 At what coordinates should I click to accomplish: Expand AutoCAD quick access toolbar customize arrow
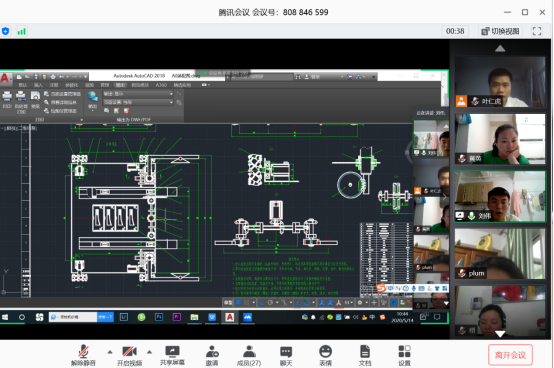(85, 77)
